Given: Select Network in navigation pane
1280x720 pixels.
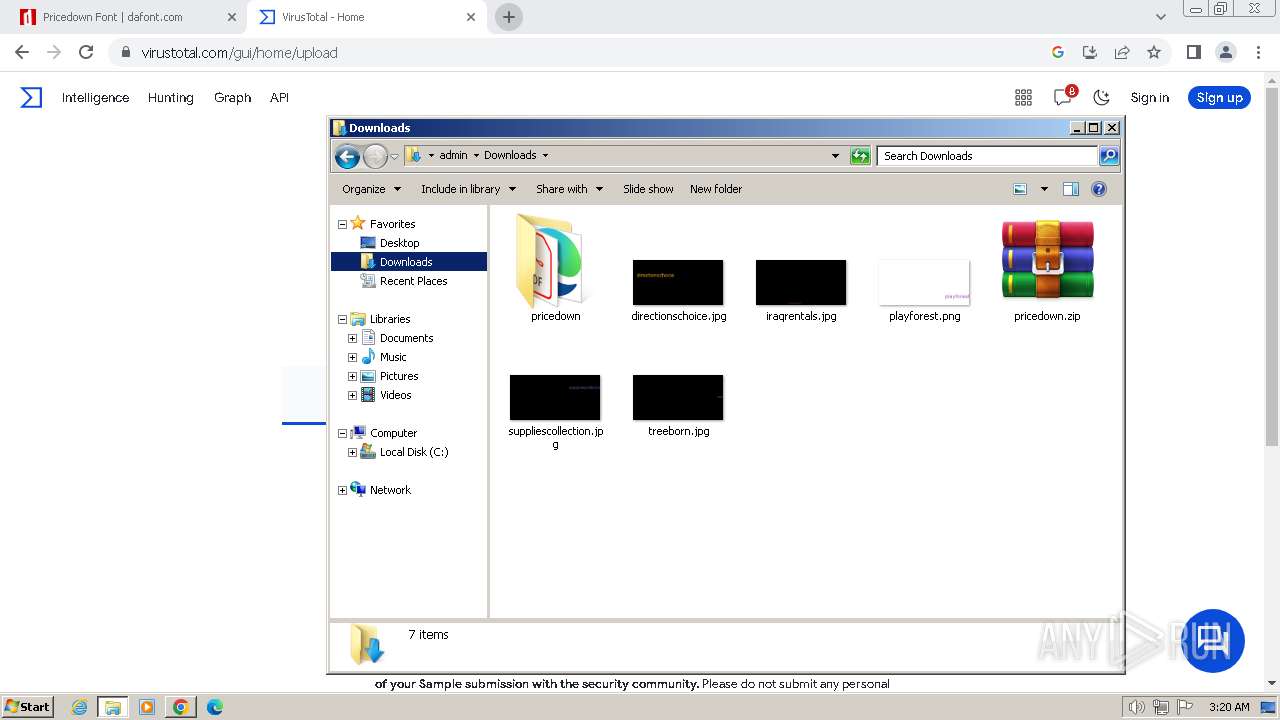Looking at the screenshot, I should (x=390, y=490).
